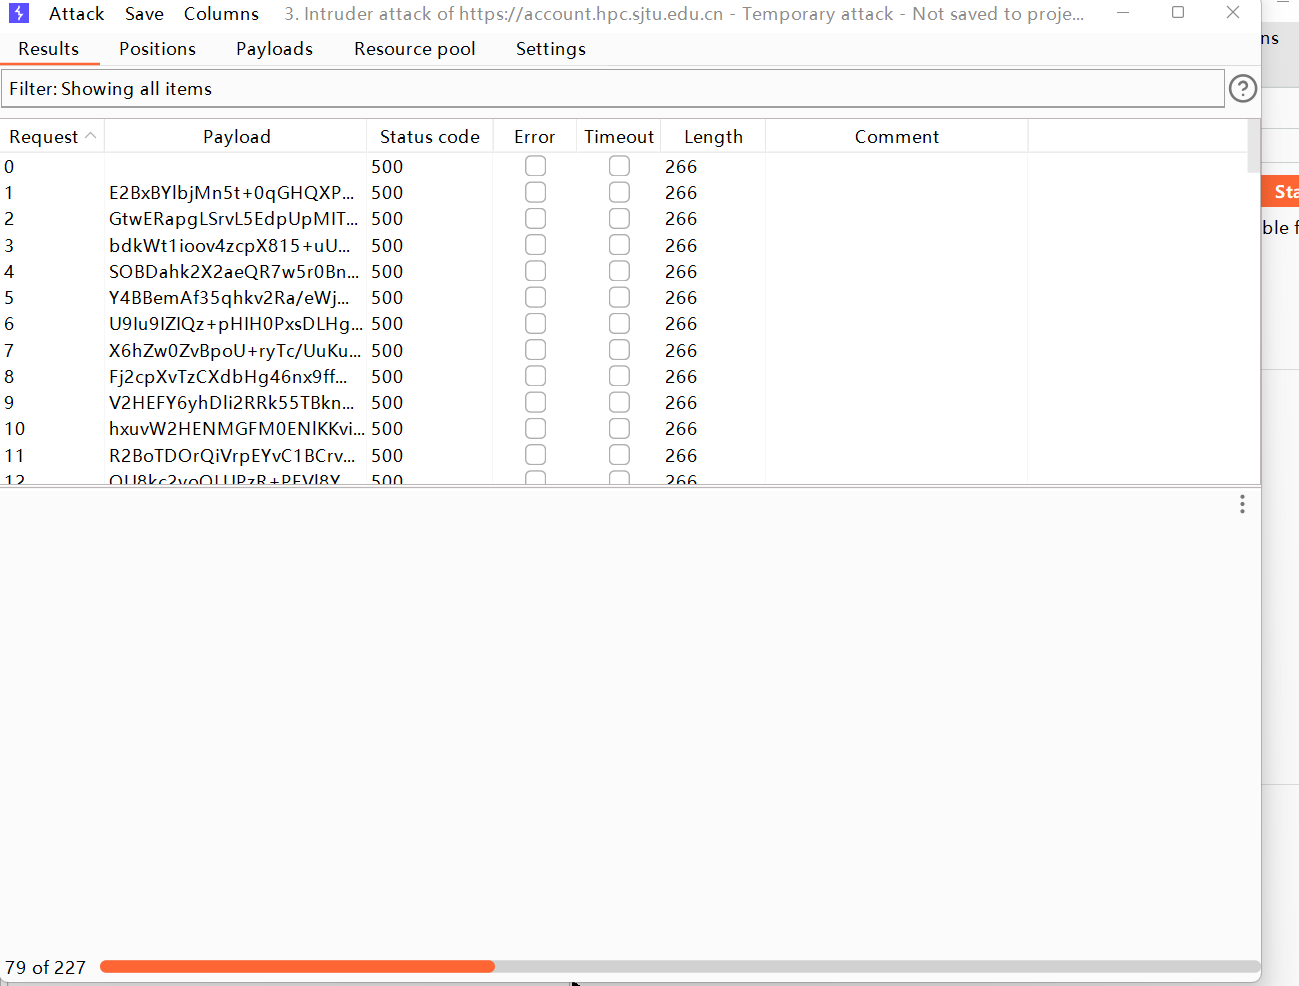
Task: Open the three-dot options menu in lower pane
Action: [1242, 504]
